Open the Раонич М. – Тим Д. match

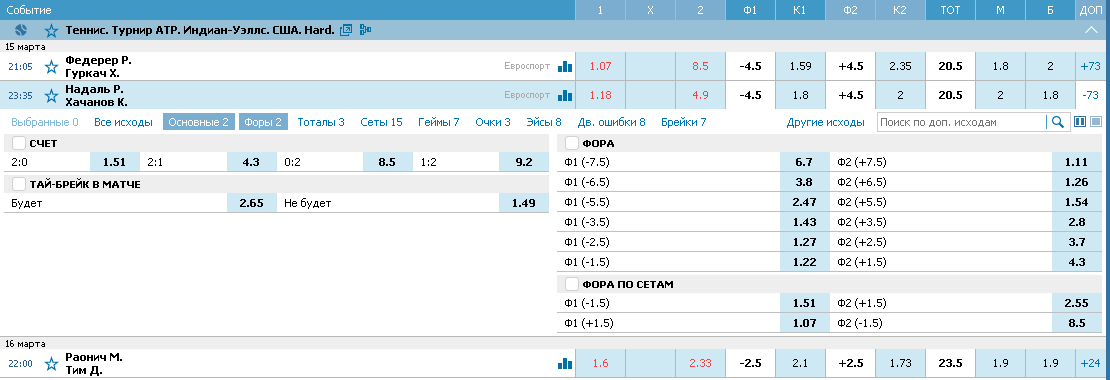coord(94,364)
